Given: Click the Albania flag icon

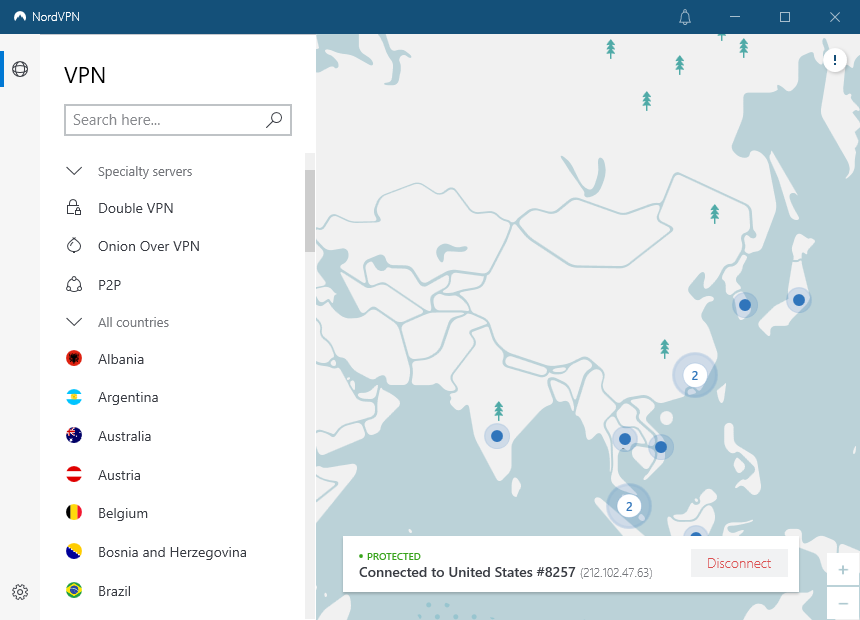Looking at the screenshot, I should click(74, 359).
